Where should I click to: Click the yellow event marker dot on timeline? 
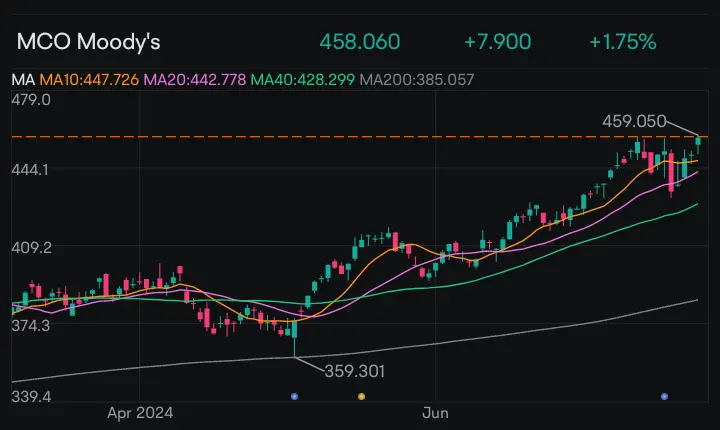click(x=361, y=396)
